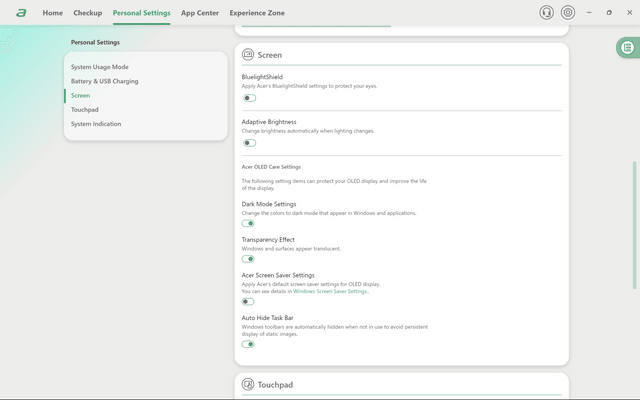640x400 pixels.
Task: Minimize the application window
Action: pyautogui.click(x=589, y=13)
